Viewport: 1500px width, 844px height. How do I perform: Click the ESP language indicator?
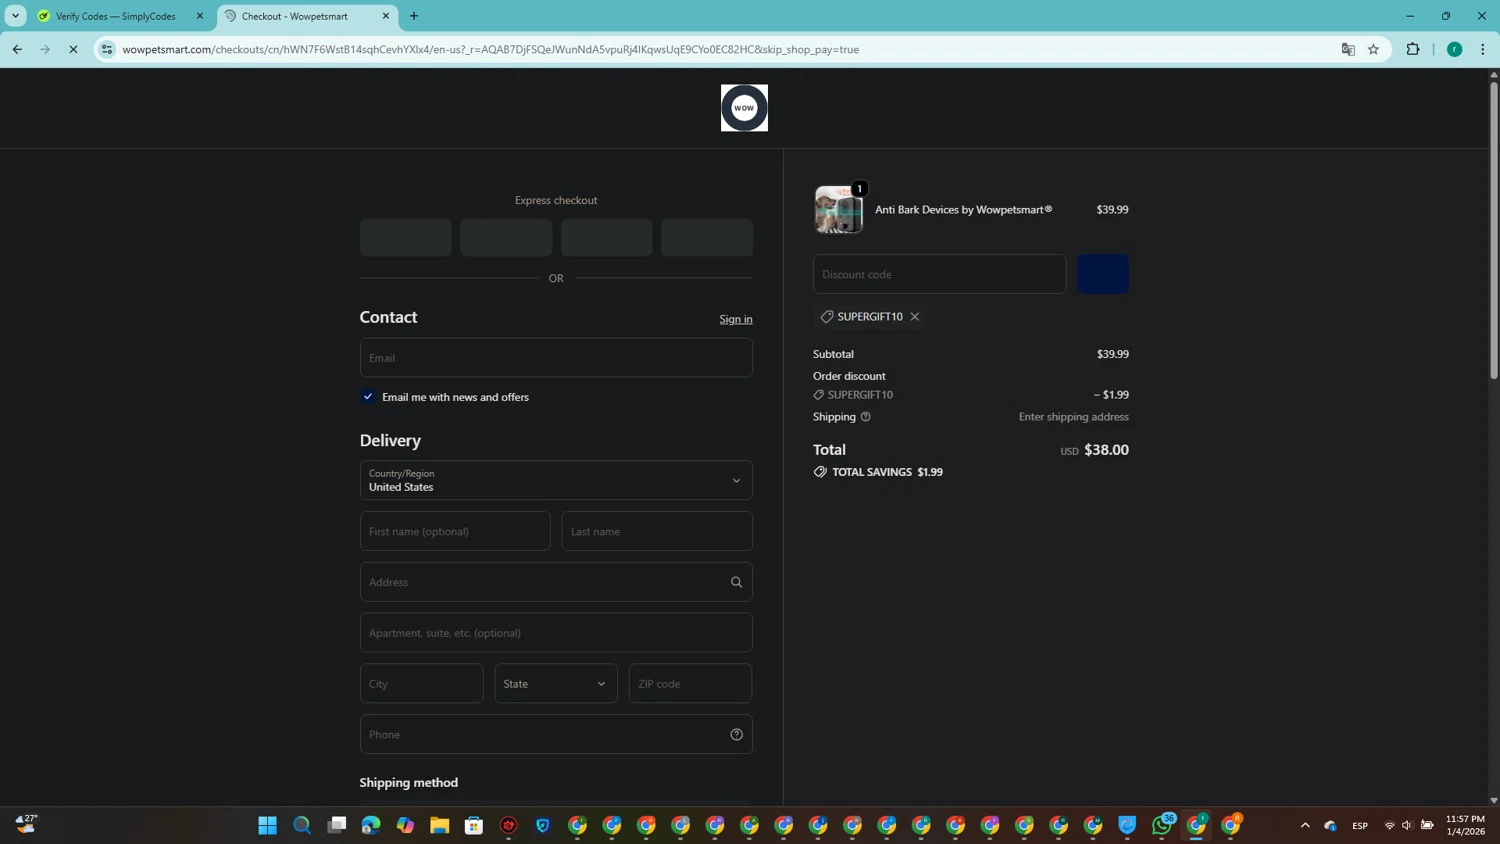pyautogui.click(x=1360, y=826)
